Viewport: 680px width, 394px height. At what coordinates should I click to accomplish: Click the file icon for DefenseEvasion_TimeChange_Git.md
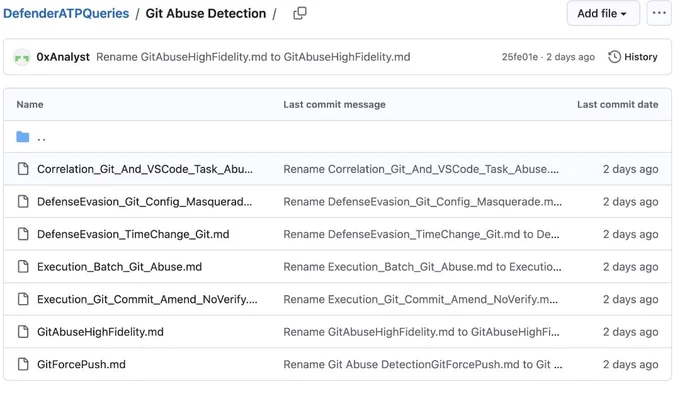[x=23, y=234]
